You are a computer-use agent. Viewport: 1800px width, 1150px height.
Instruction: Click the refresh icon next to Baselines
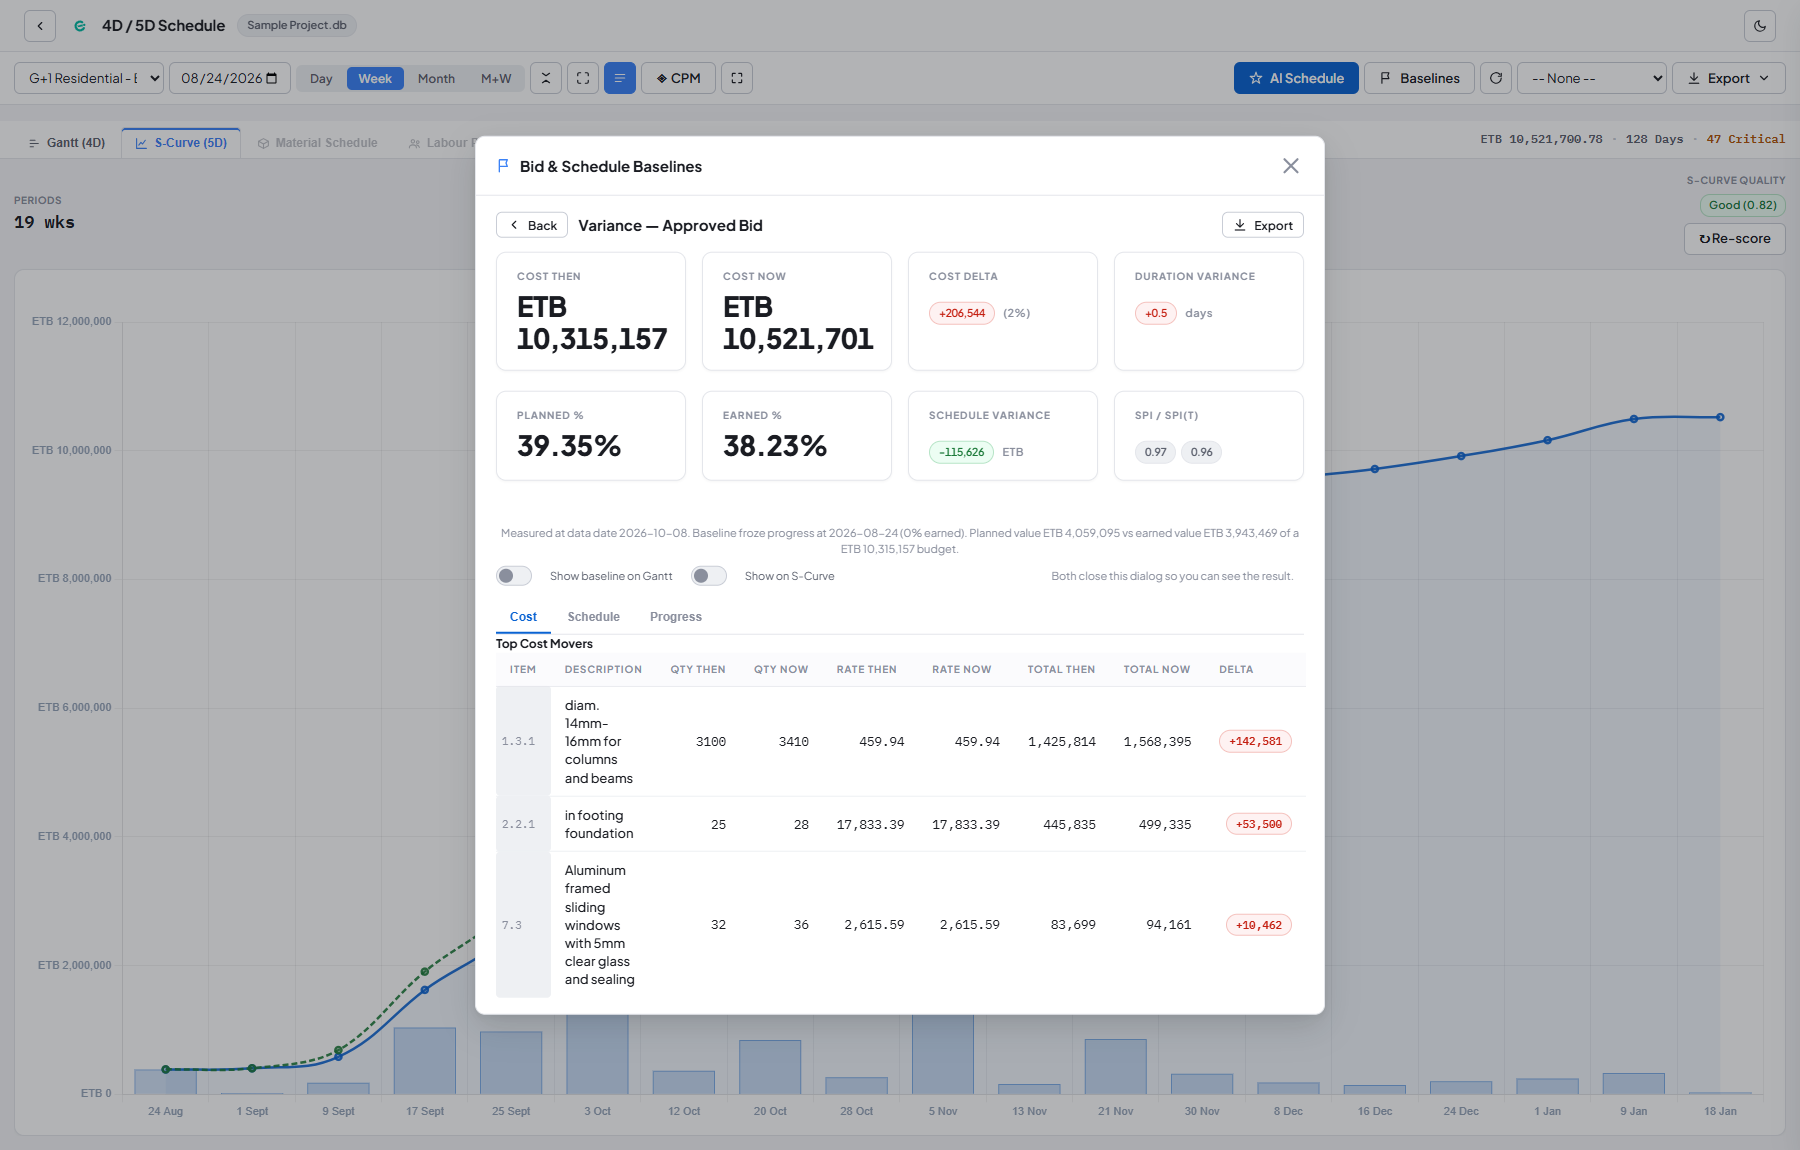[1496, 78]
